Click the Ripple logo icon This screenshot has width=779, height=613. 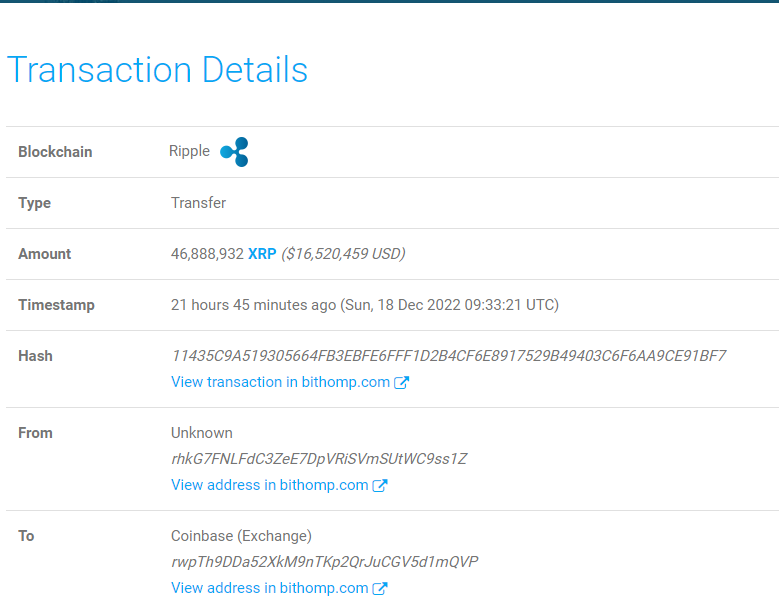(x=234, y=152)
